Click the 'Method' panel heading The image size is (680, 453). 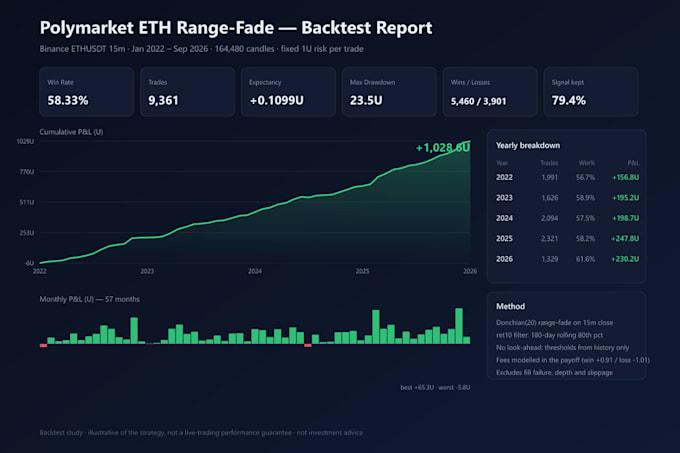tap(510, 306)
